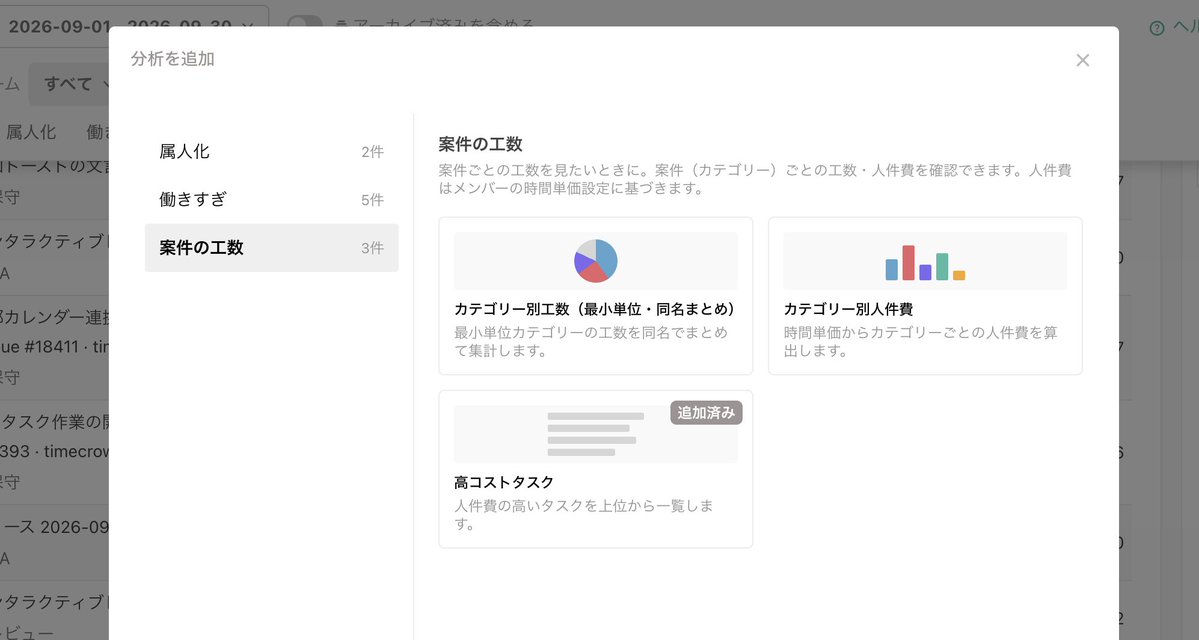Click the 2件 count next to 属人化

tap(372, 152)
